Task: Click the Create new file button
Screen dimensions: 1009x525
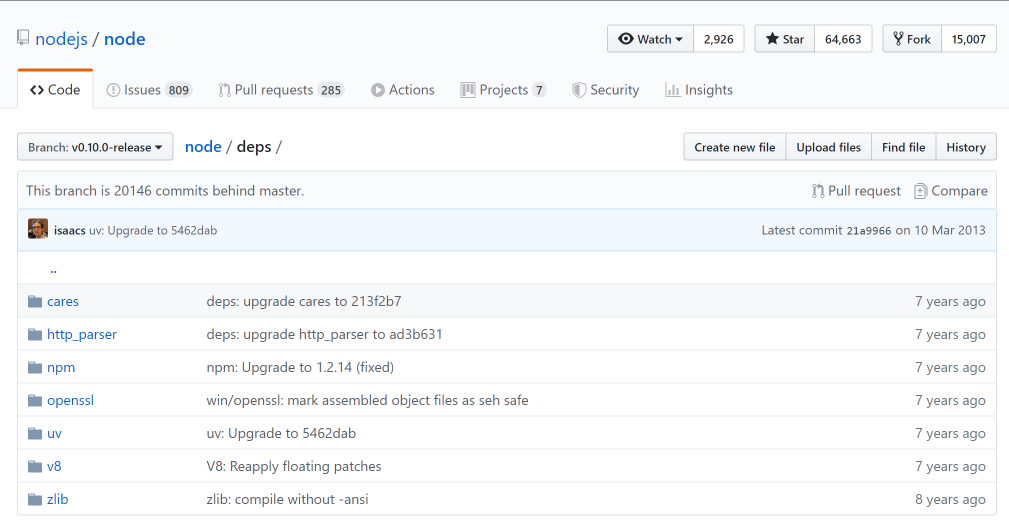Action: coord(734,147)
